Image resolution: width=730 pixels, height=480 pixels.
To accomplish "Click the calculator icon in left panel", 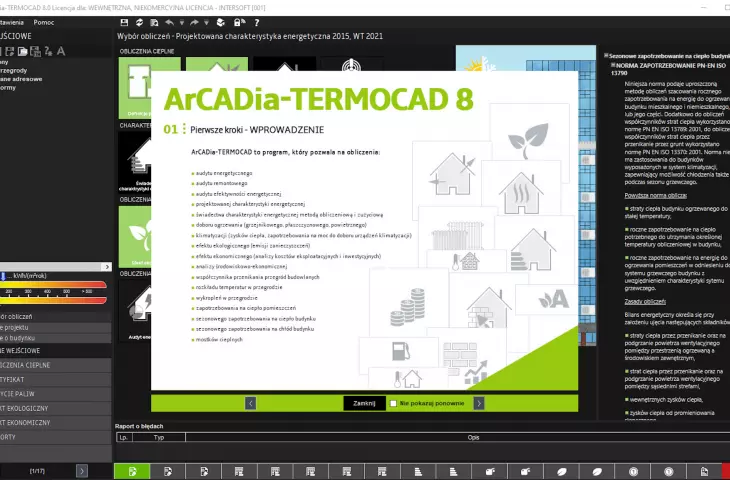I will 35,51.
